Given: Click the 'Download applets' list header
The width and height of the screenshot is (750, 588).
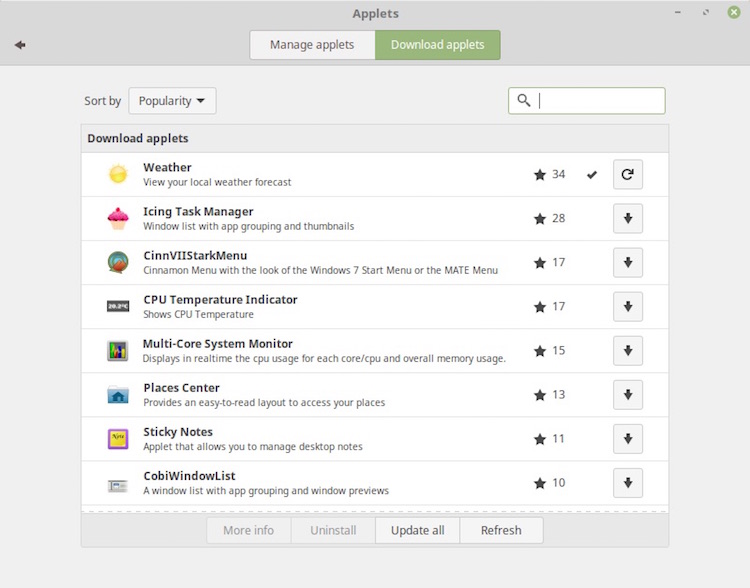Looking at the screenshot, I should pyautogui.click(x=138, y=138).
